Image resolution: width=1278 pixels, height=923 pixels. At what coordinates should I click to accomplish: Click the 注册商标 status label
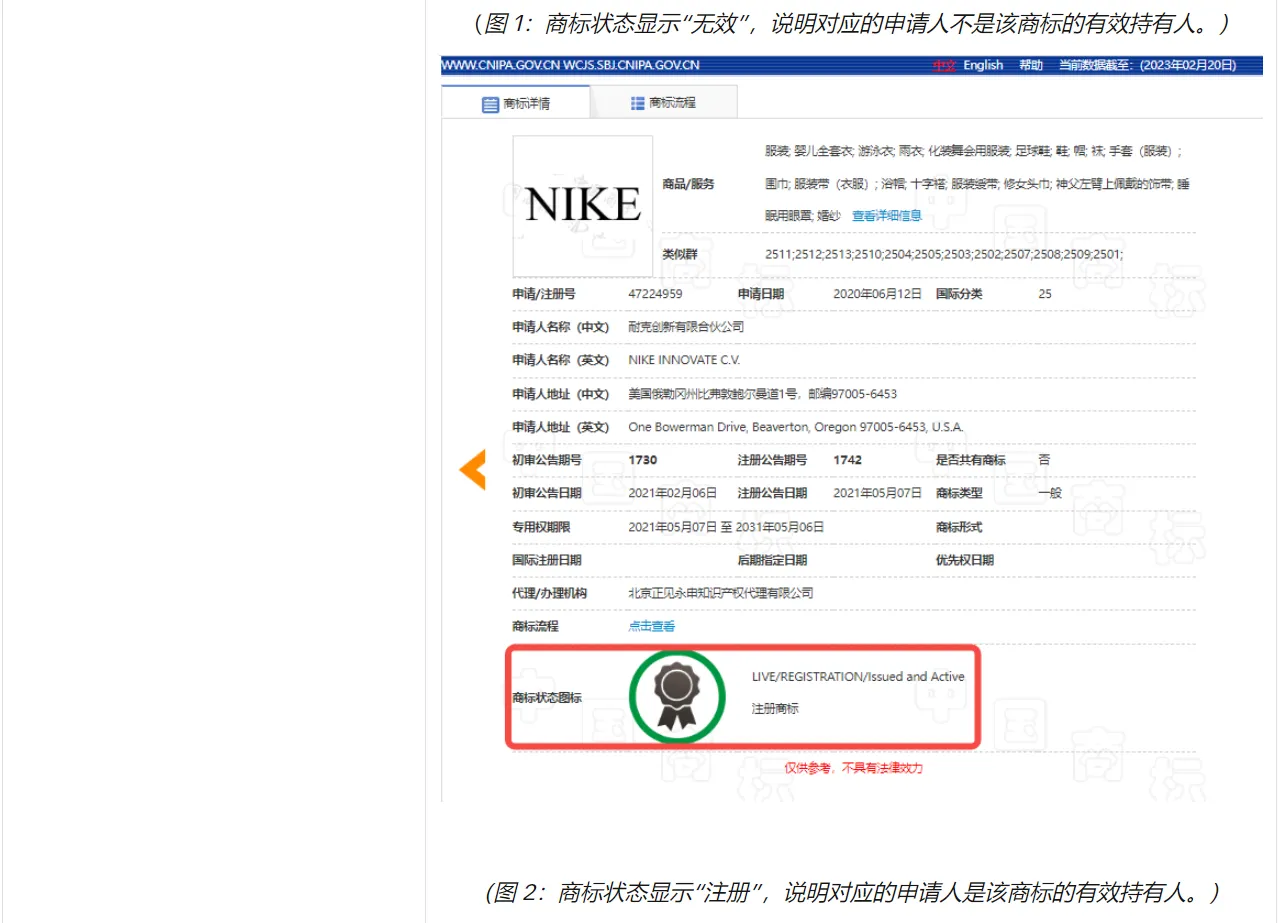[775, 709]
